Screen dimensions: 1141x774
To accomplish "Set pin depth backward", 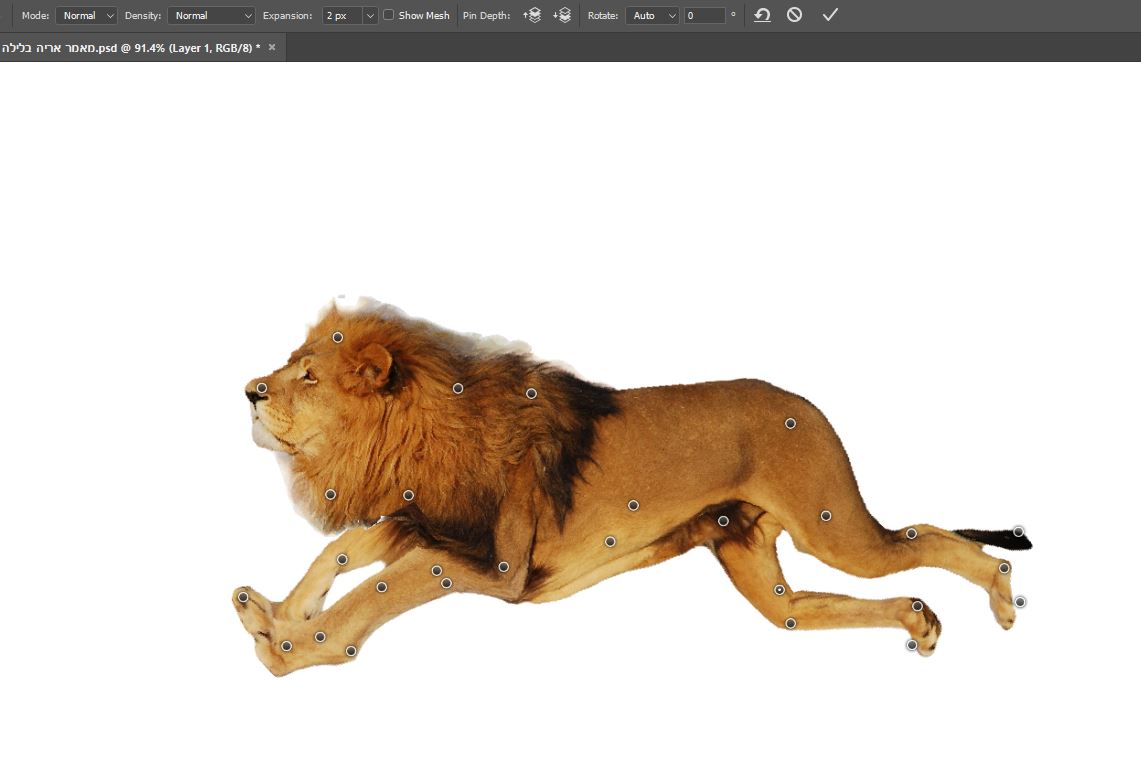I will tap(562, 15).
